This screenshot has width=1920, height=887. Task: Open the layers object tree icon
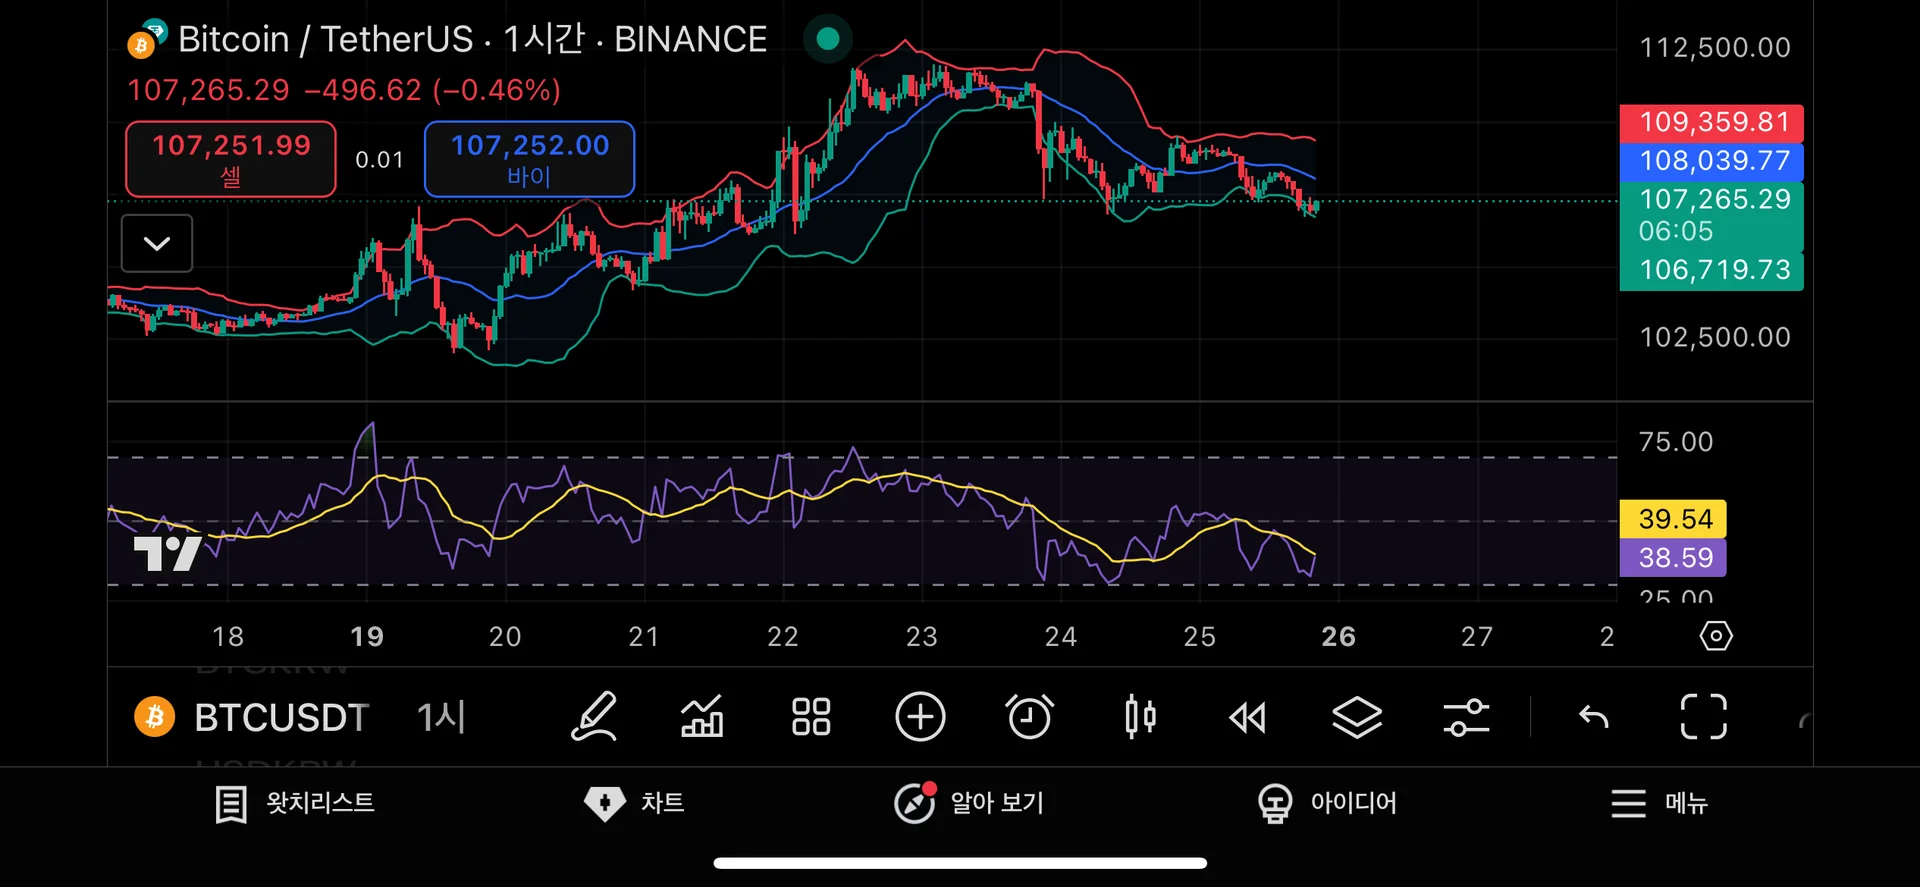[x=1357, y=717]
